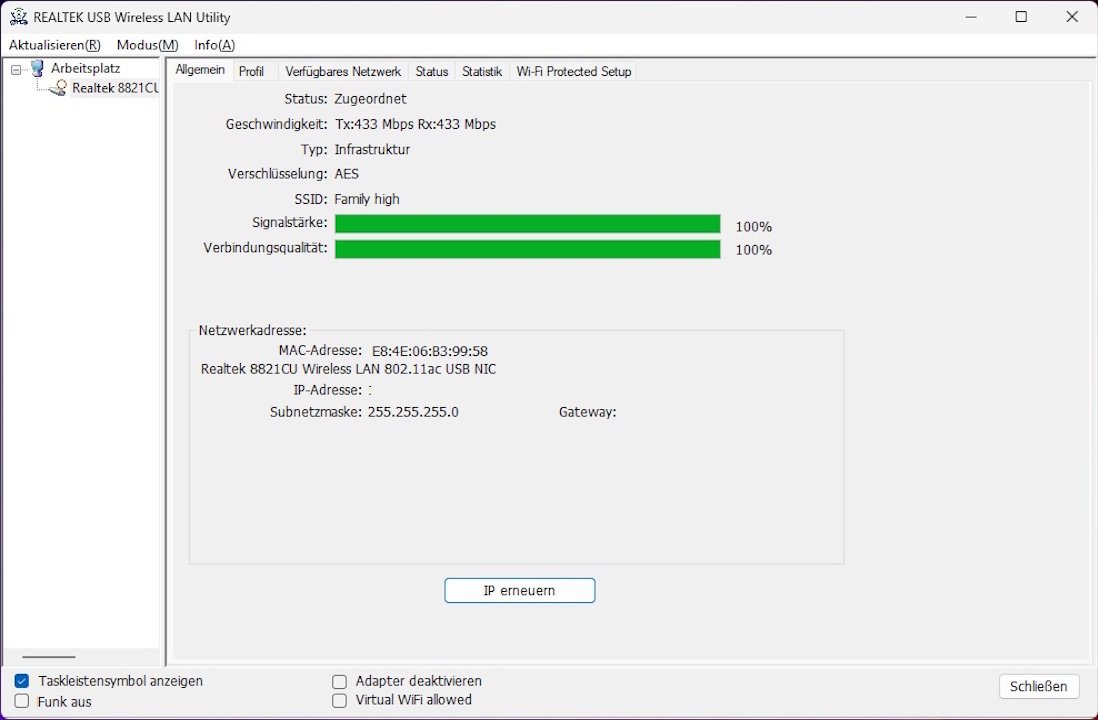
Task: Open the Verfügbares Netzwerk tab
Action: [343, 72]
